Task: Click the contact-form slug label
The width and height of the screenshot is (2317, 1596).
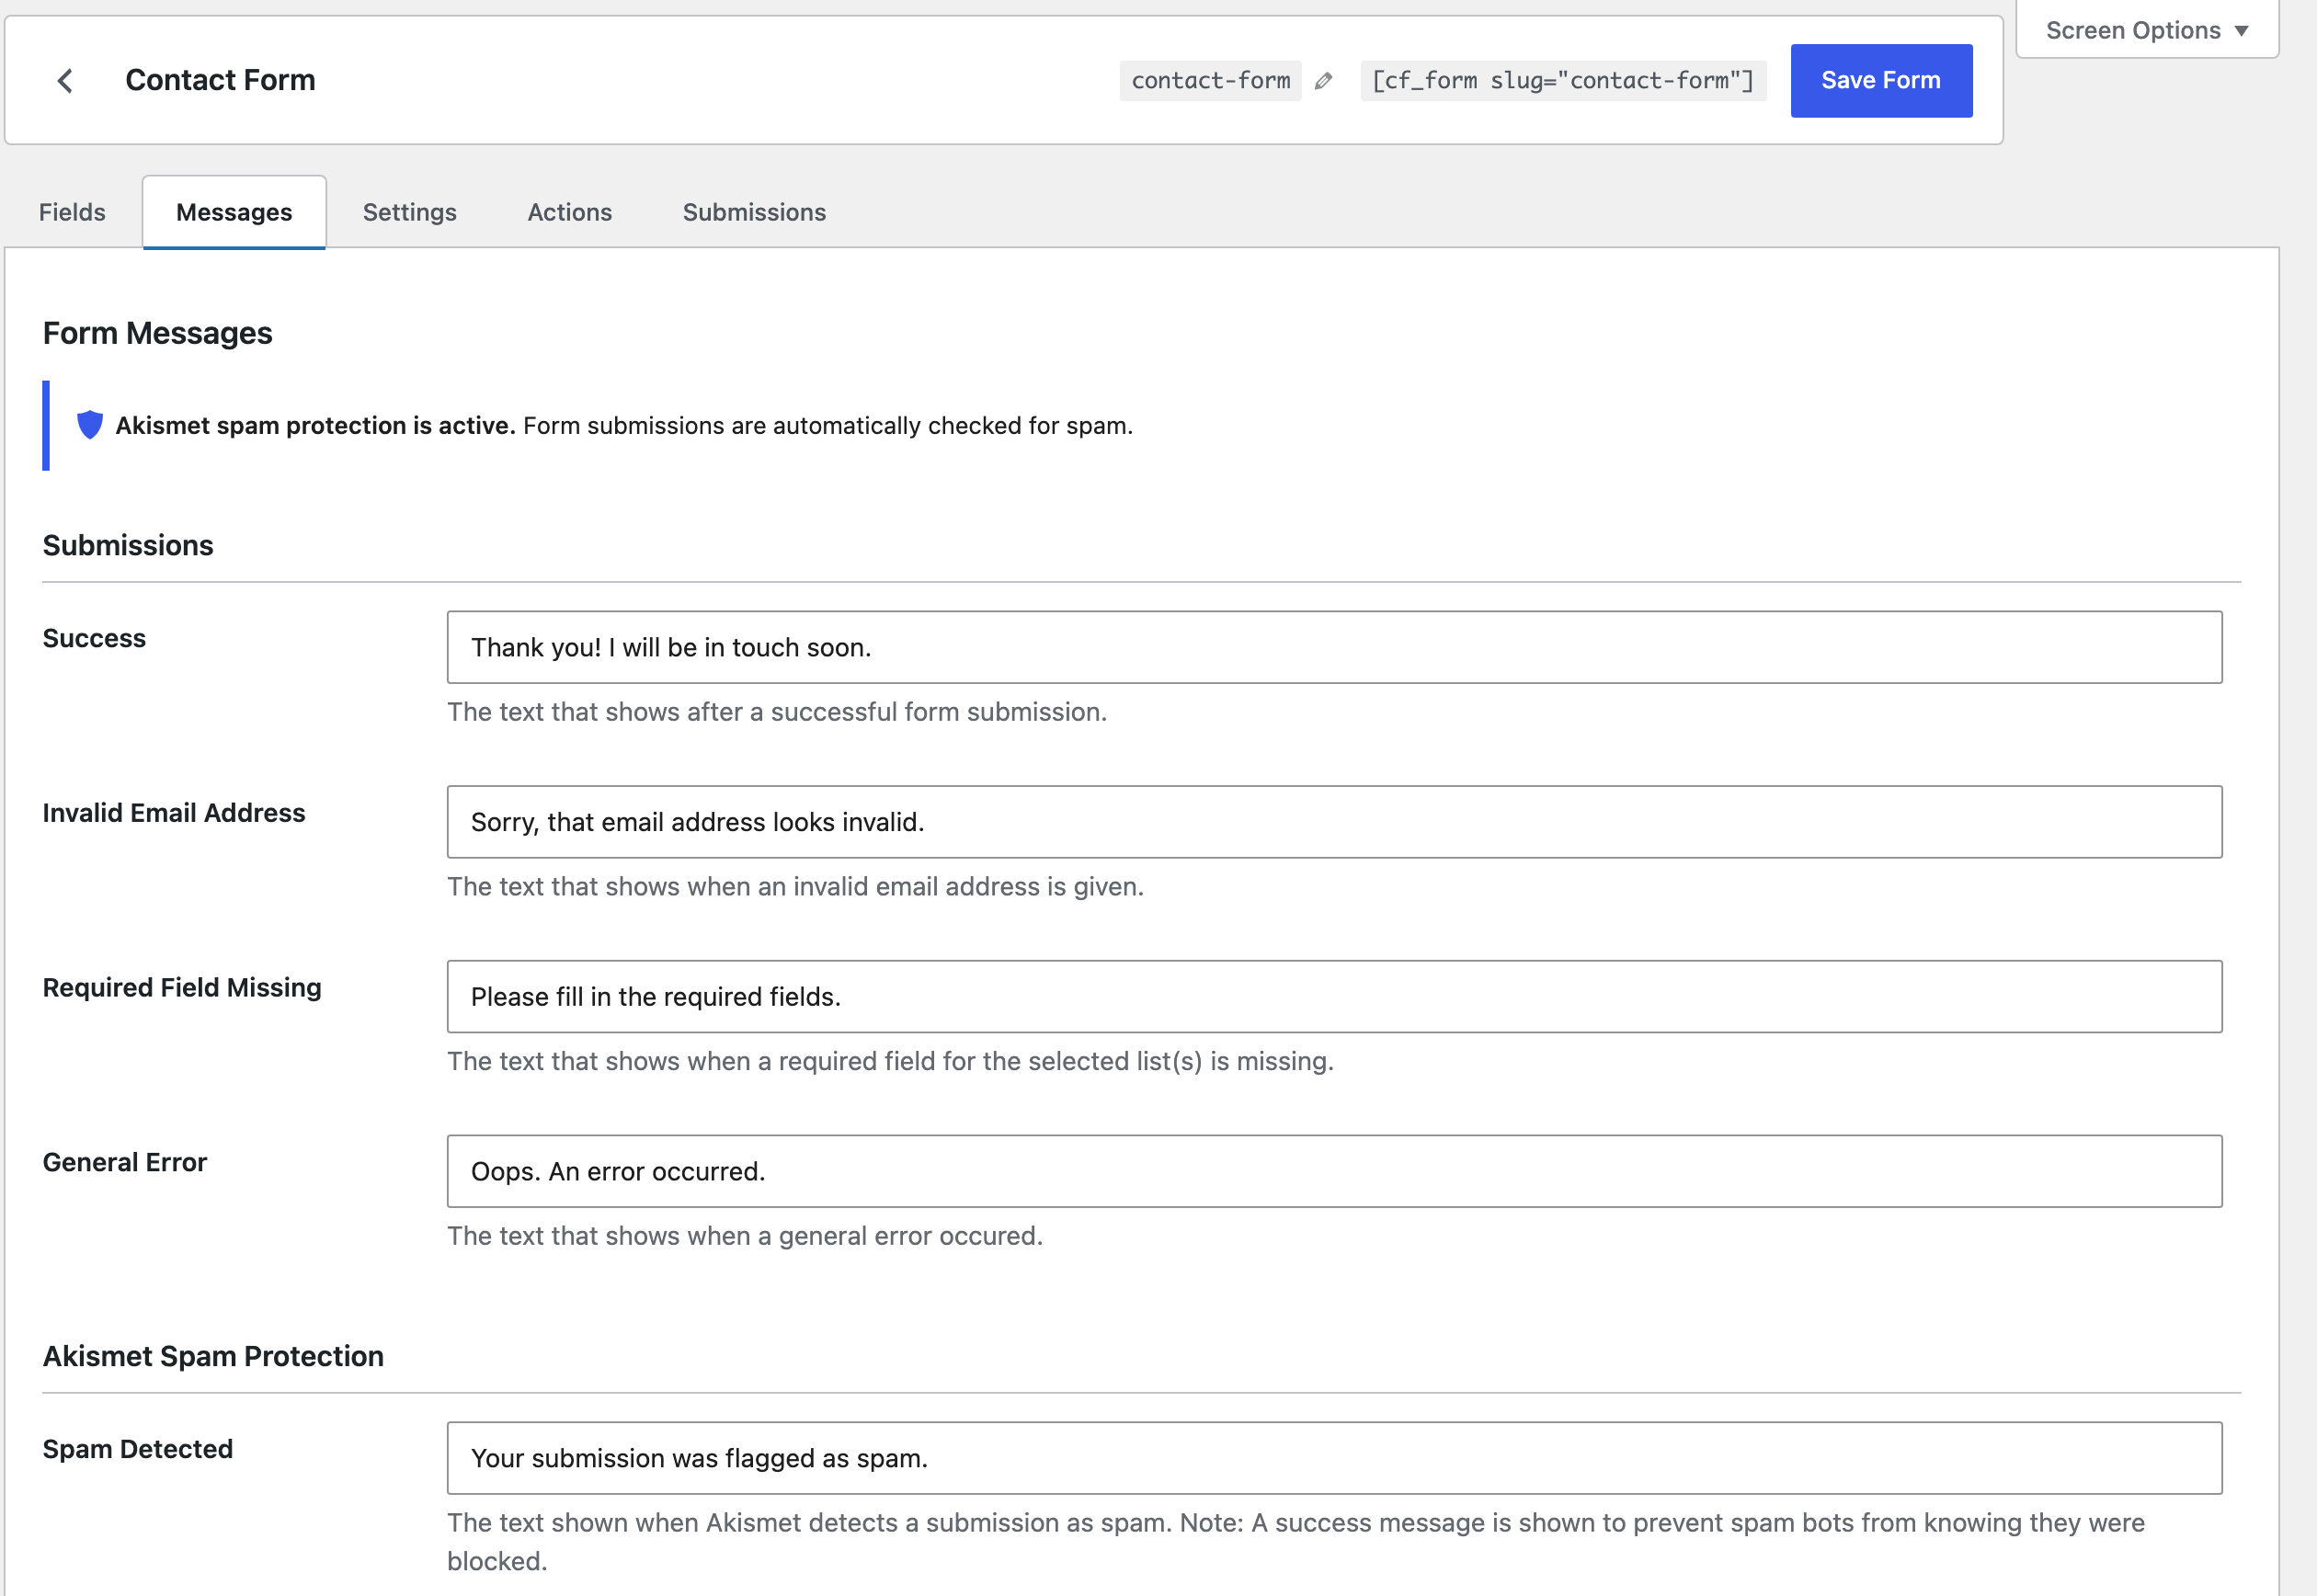Action: [x=1210, y=80]
